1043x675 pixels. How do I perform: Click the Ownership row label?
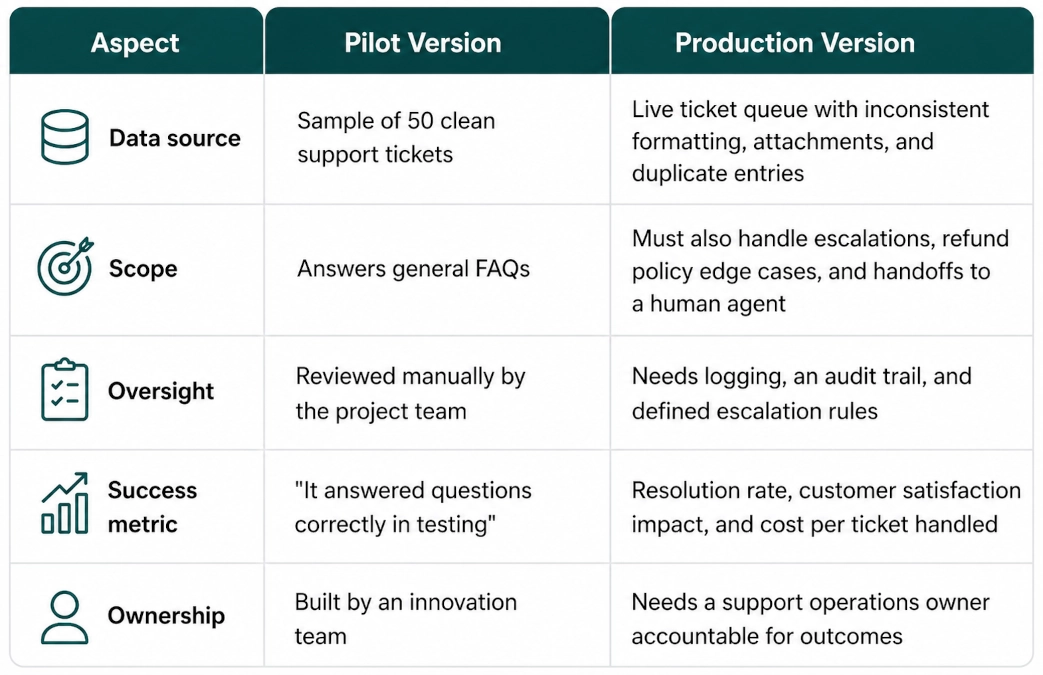(x=166, y=616)
